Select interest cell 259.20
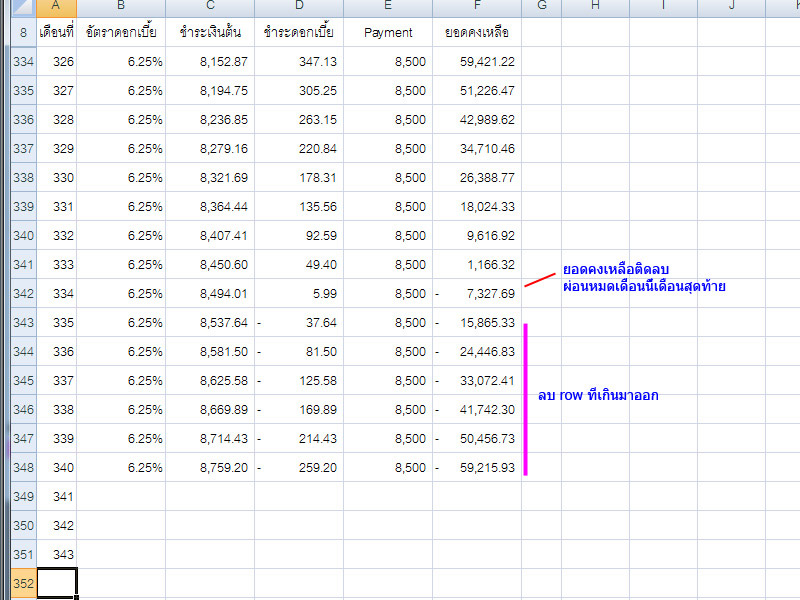 click(x=299, y=467)
